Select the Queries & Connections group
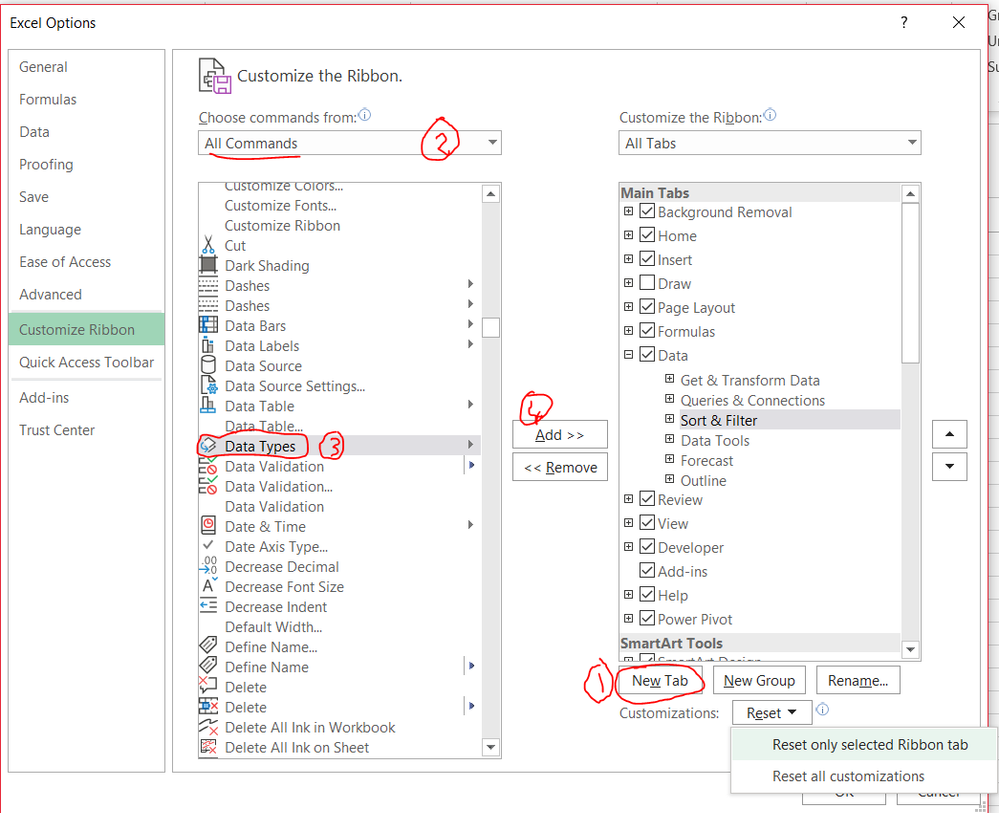Image resolution: width=999 pixels, height=813 pixels. tap(752, 400)
